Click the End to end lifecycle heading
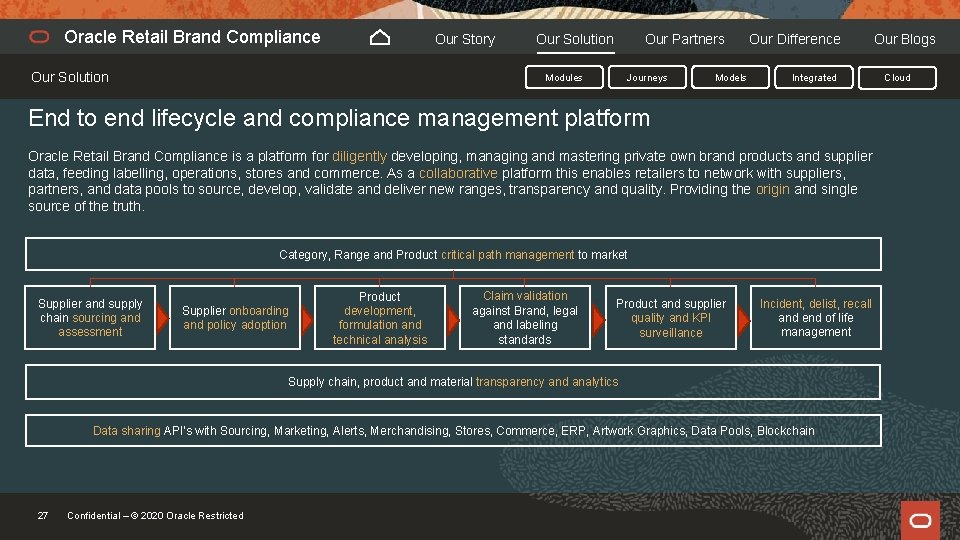This screenshot has height=540, width=960. tap(339, 118)
